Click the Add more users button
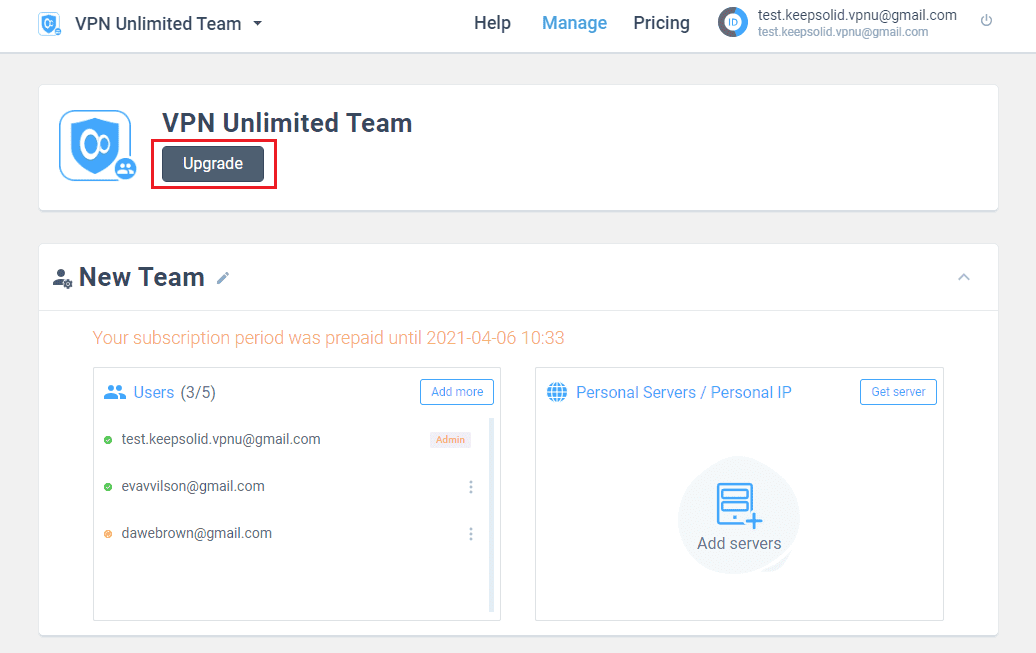The width and height of the screenshot is (1036, 653). point(457,392)
